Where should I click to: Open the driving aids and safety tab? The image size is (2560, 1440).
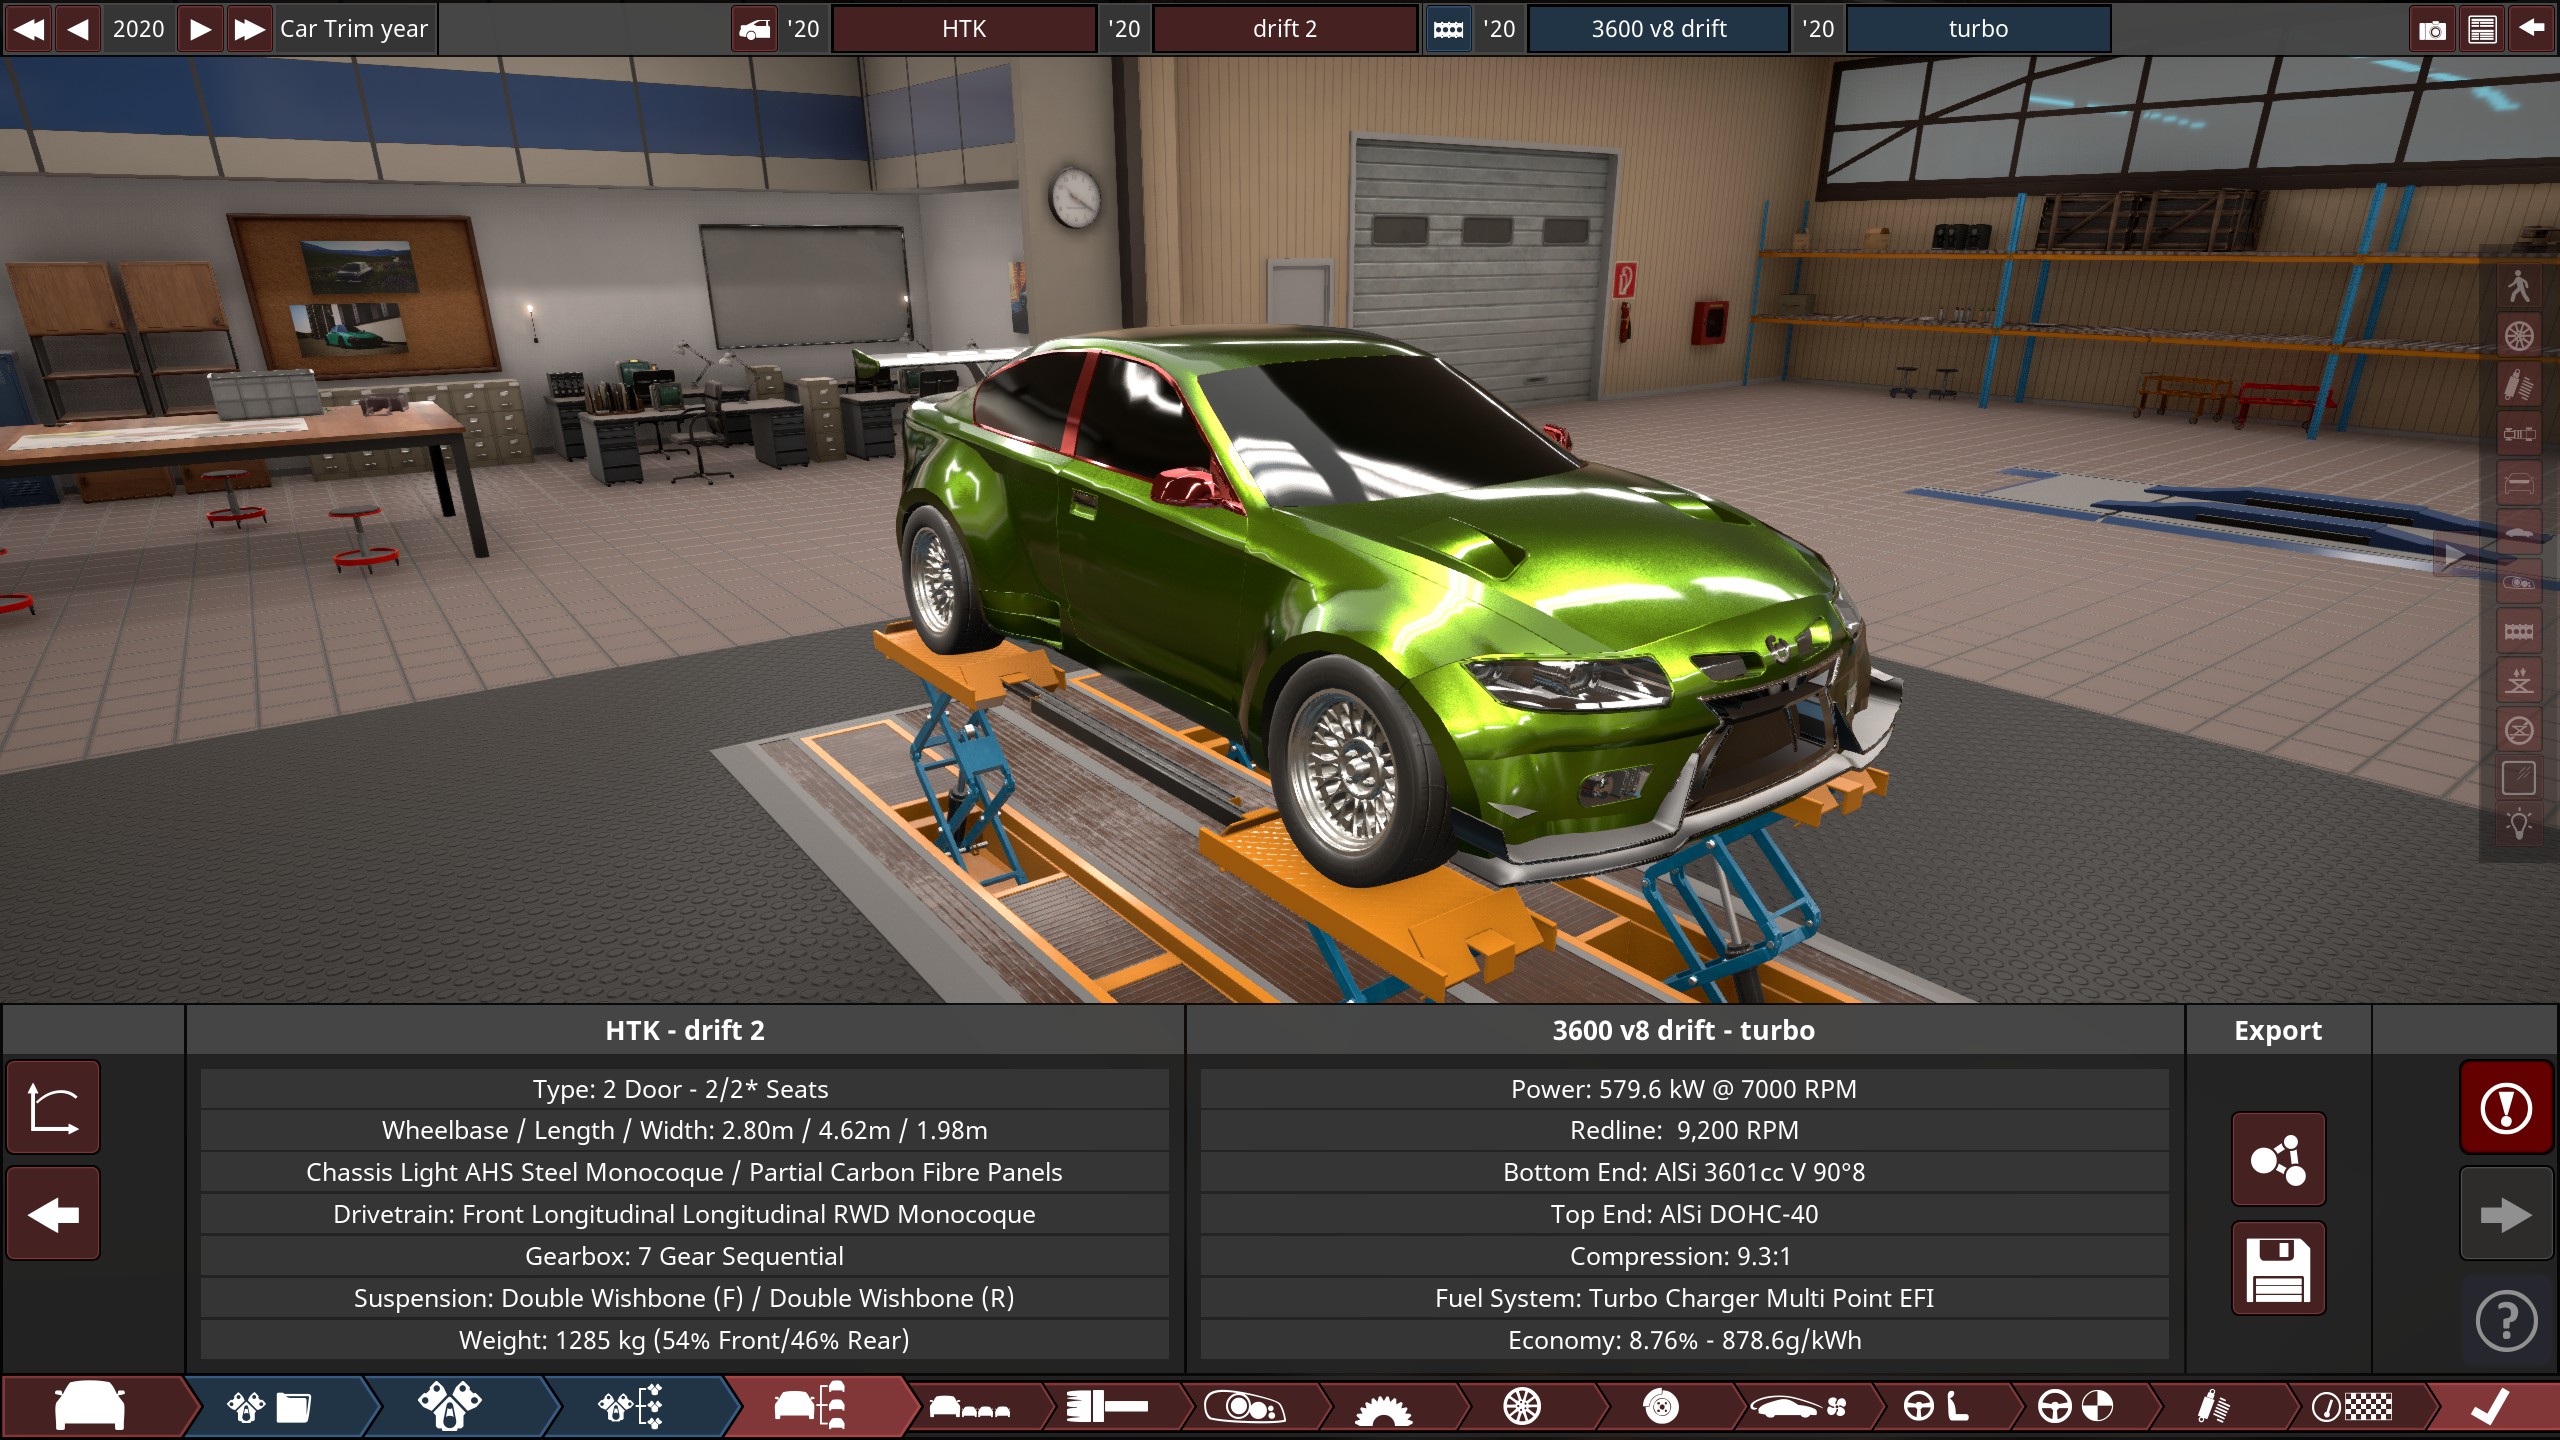(x=2075, y=1407)
